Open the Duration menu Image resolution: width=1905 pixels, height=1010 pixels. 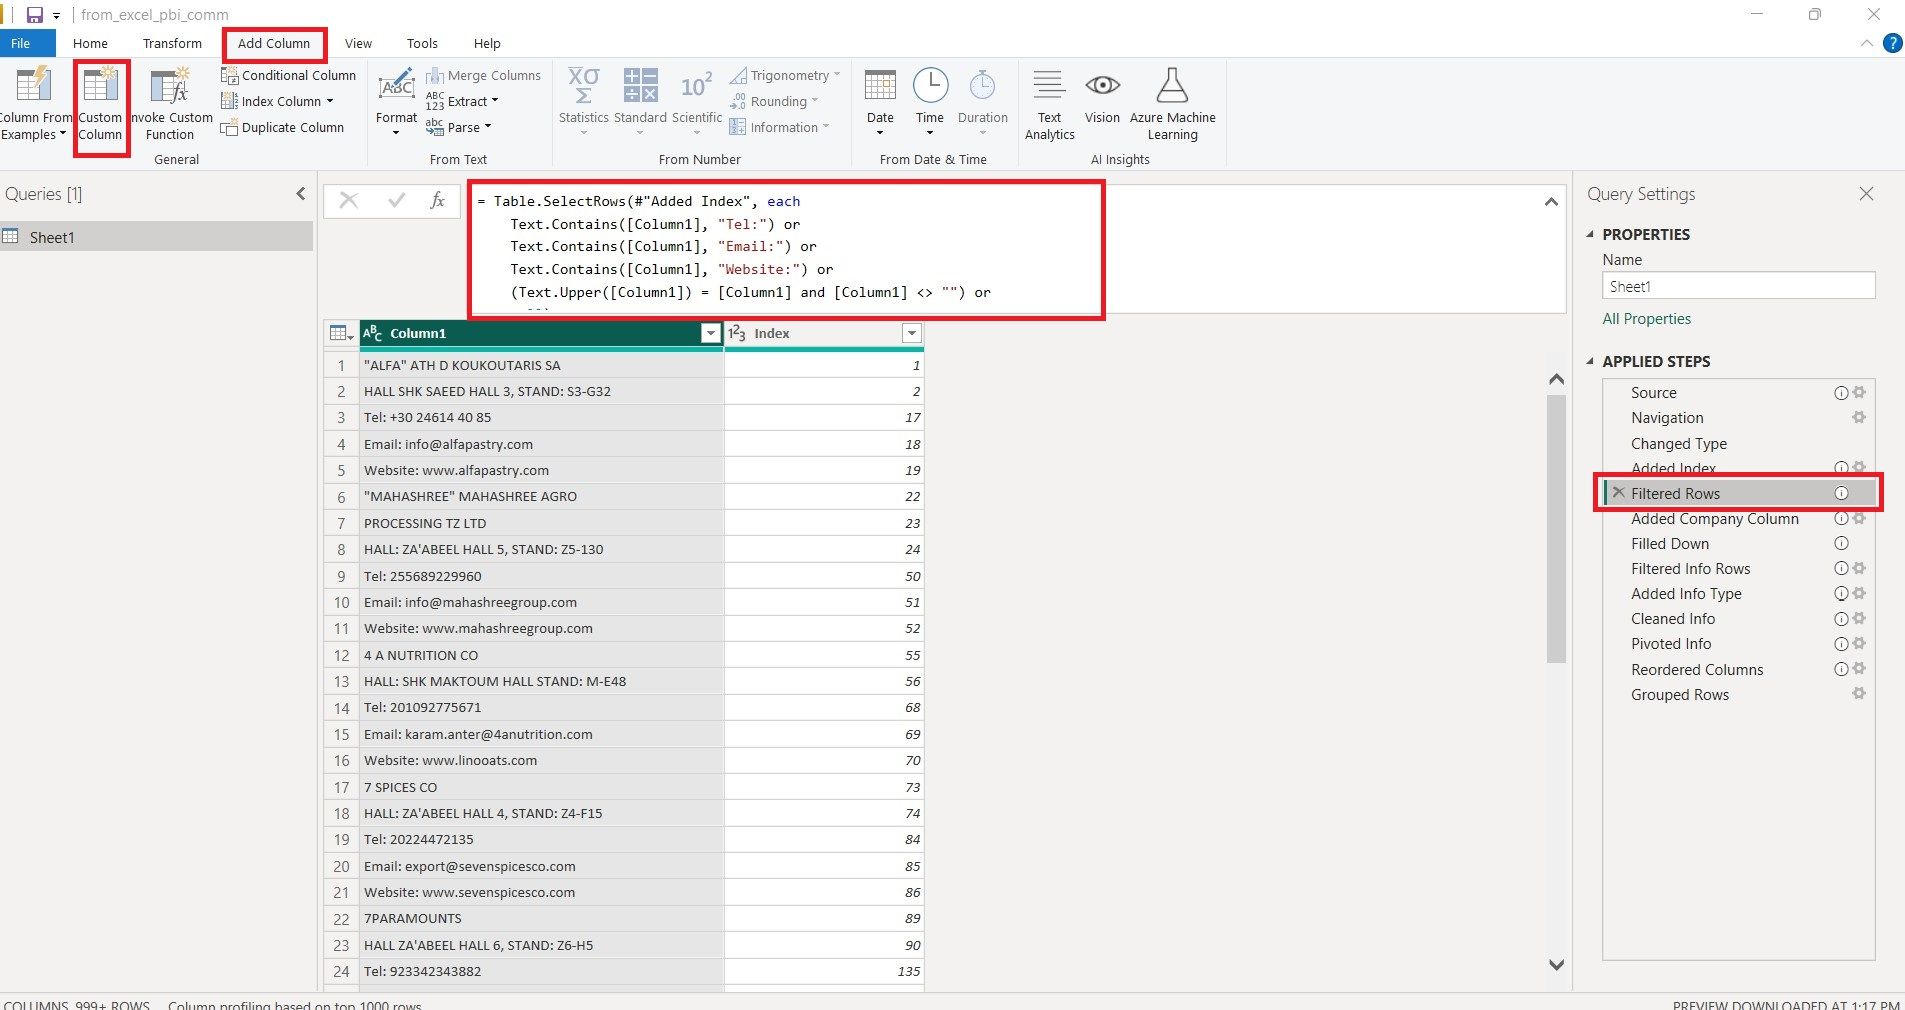(983, 103)
